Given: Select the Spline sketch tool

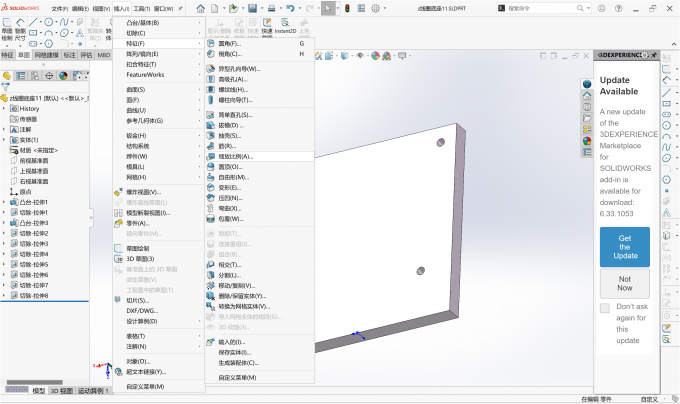Looking at the screenshot, I should [64, 22].
